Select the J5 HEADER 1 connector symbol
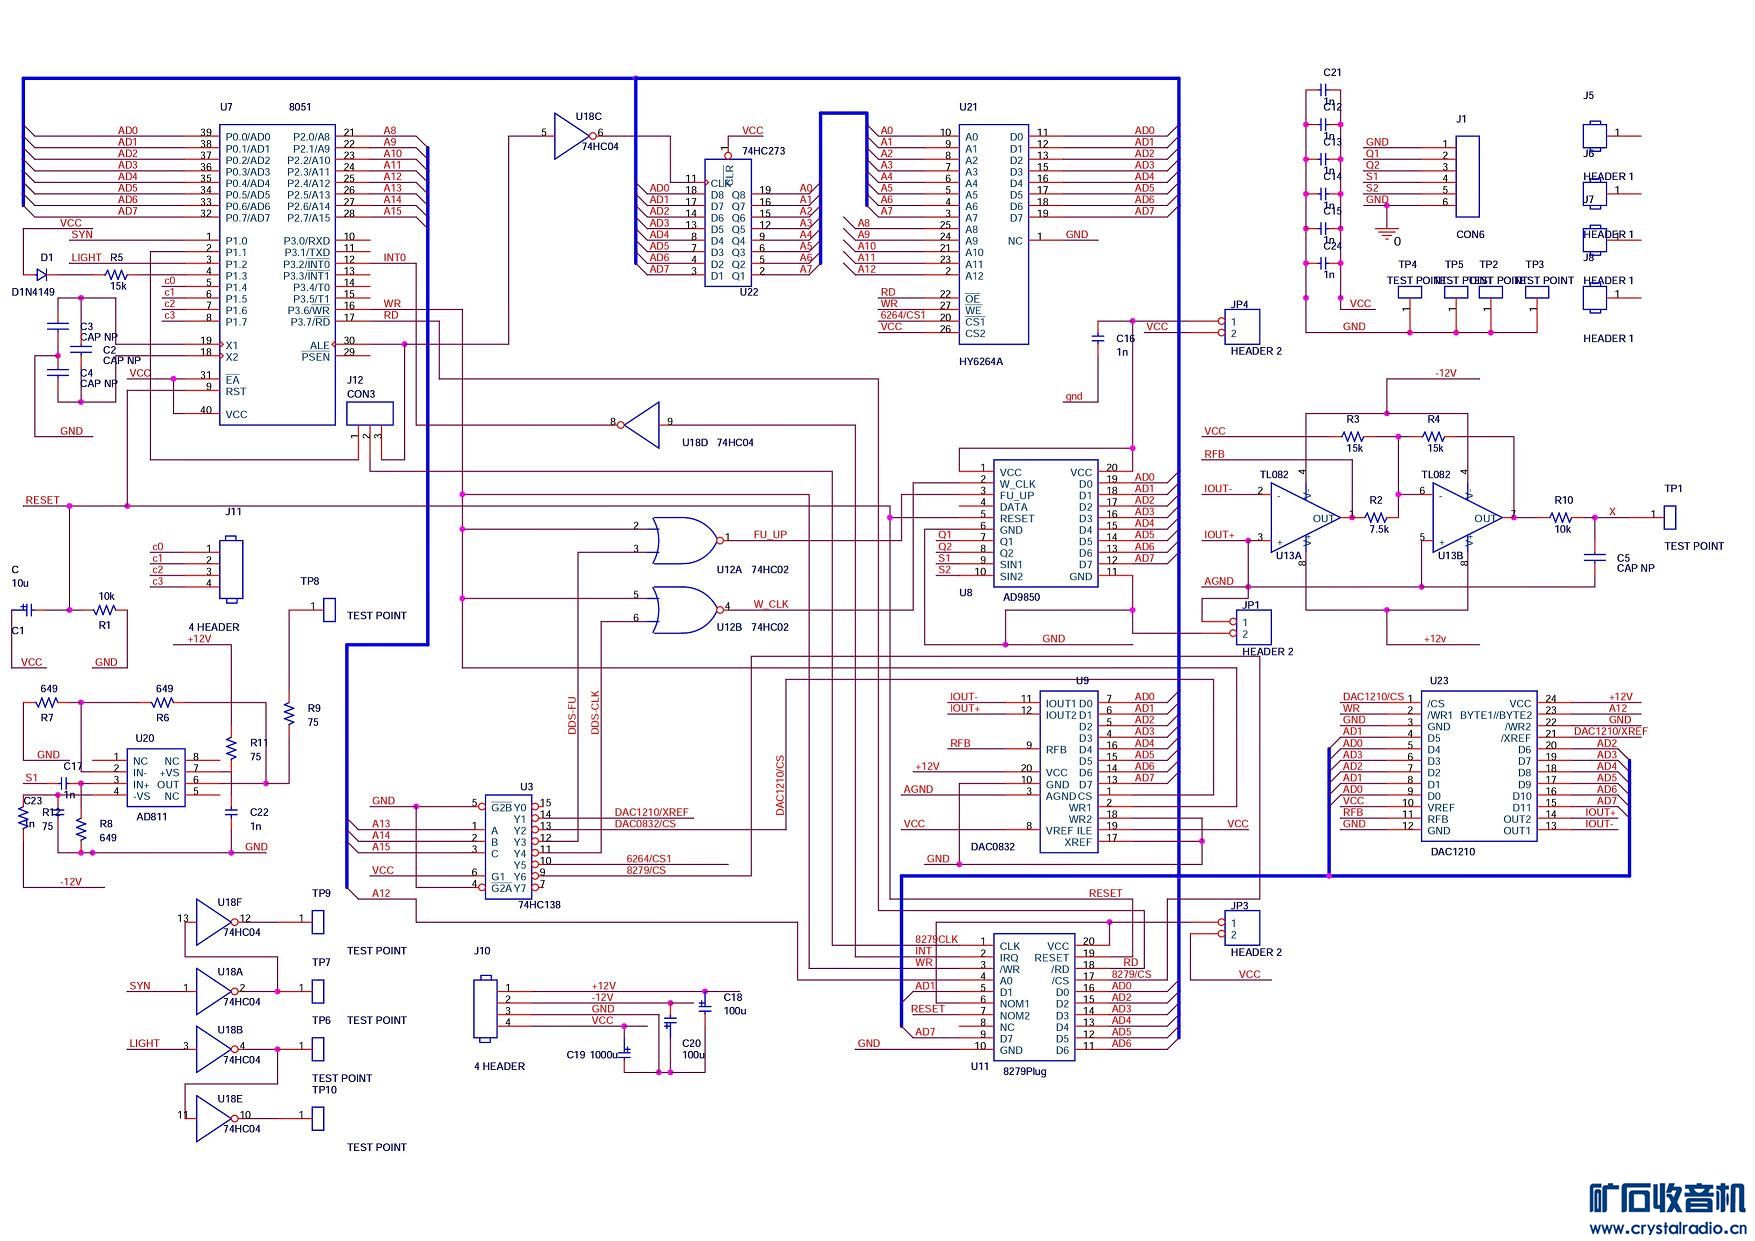Viewport: 1755px width, 1241px height. tap(1593, 135)
